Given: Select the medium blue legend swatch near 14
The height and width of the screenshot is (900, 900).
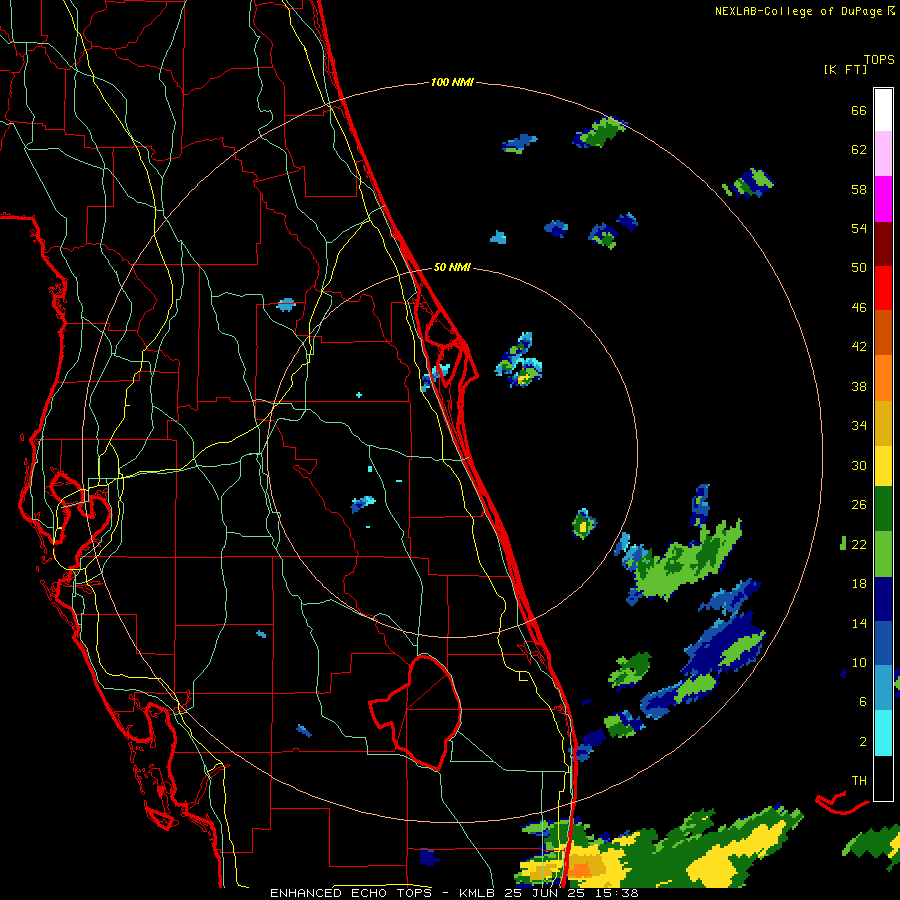Looking at the screenshot, I should 883,643.
